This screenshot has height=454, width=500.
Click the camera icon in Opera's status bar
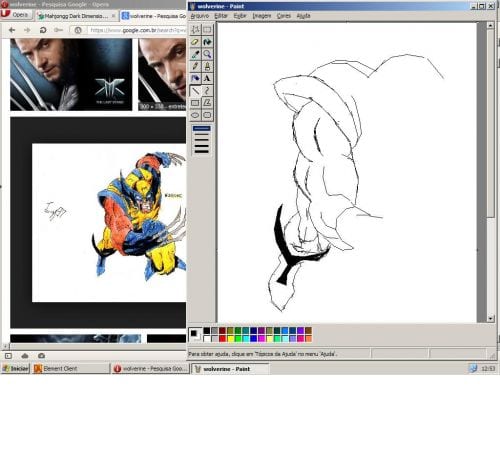(x=41, y=356)
